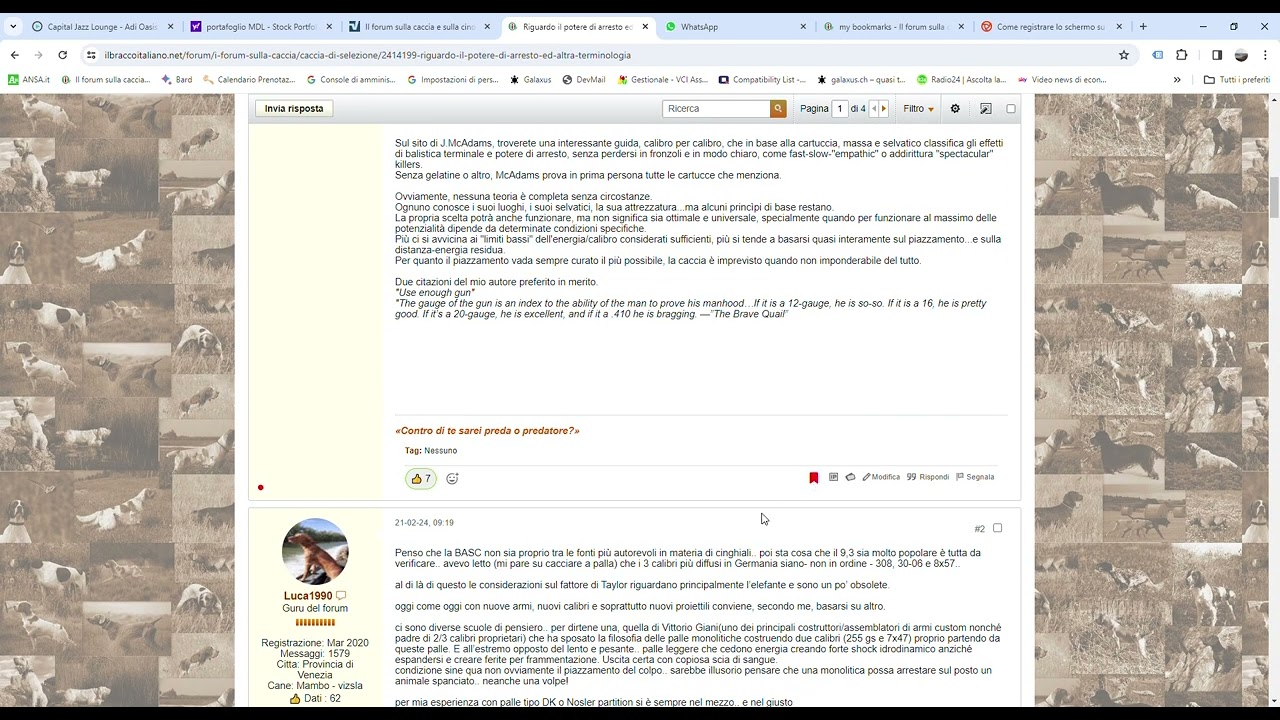This screenshot has height=720, width=1280.
Task: Click Luca1990 profile avatar picture
Action: point(315,551)
